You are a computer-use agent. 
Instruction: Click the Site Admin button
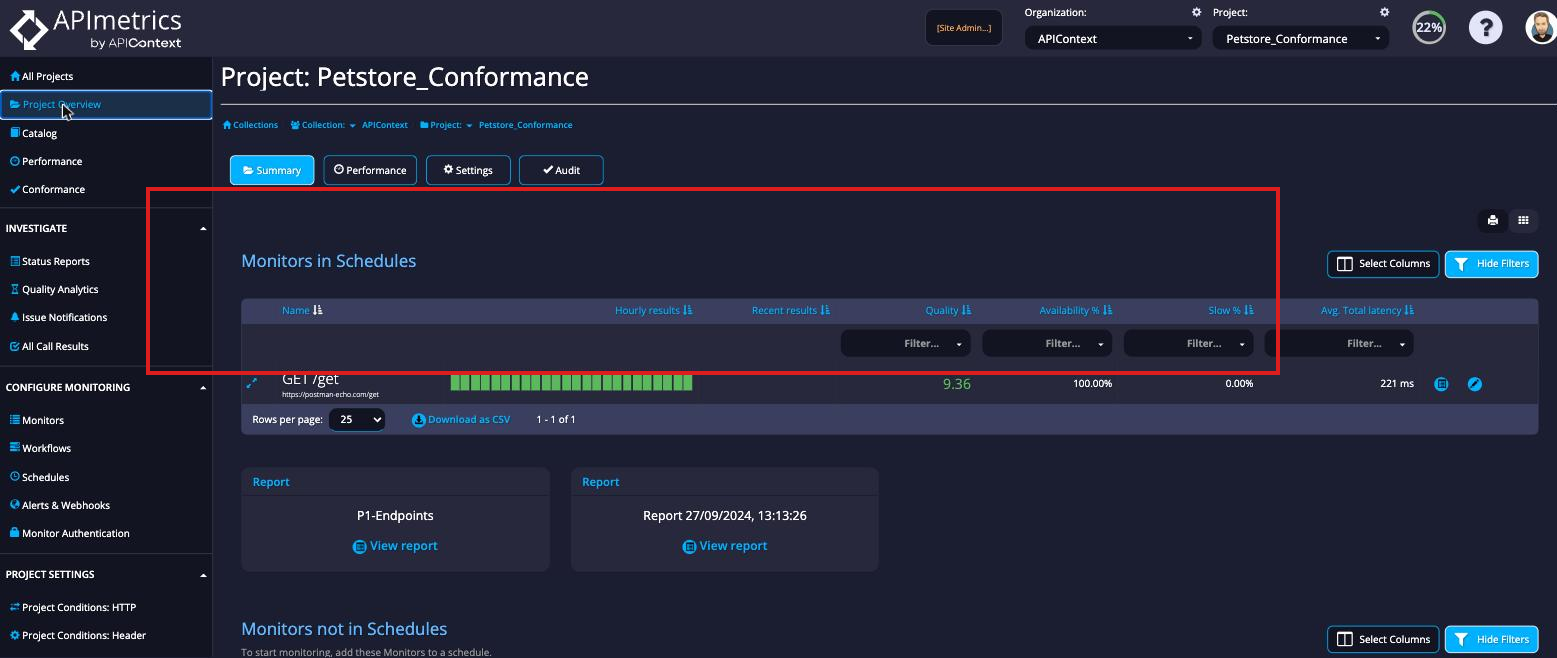(964, 28)
